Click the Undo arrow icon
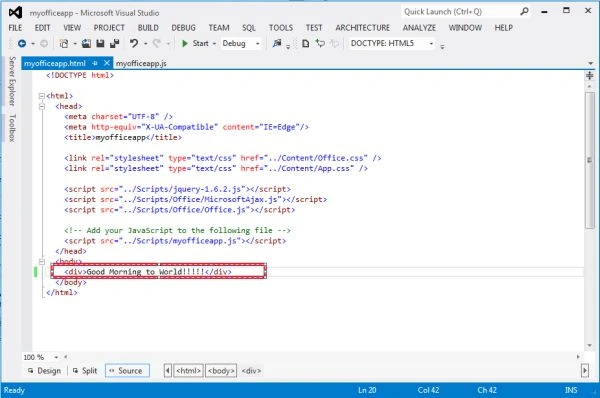This screenshot has width=600, height=398. pos(134,44)
